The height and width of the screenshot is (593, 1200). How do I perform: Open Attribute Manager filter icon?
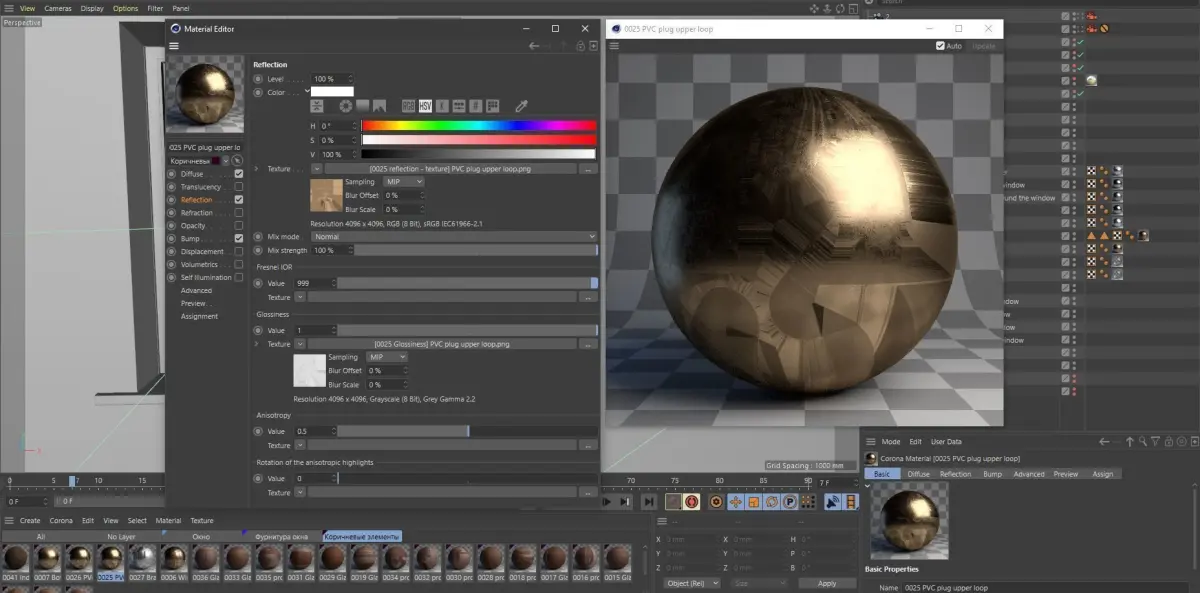click(x=1155, y=441)
